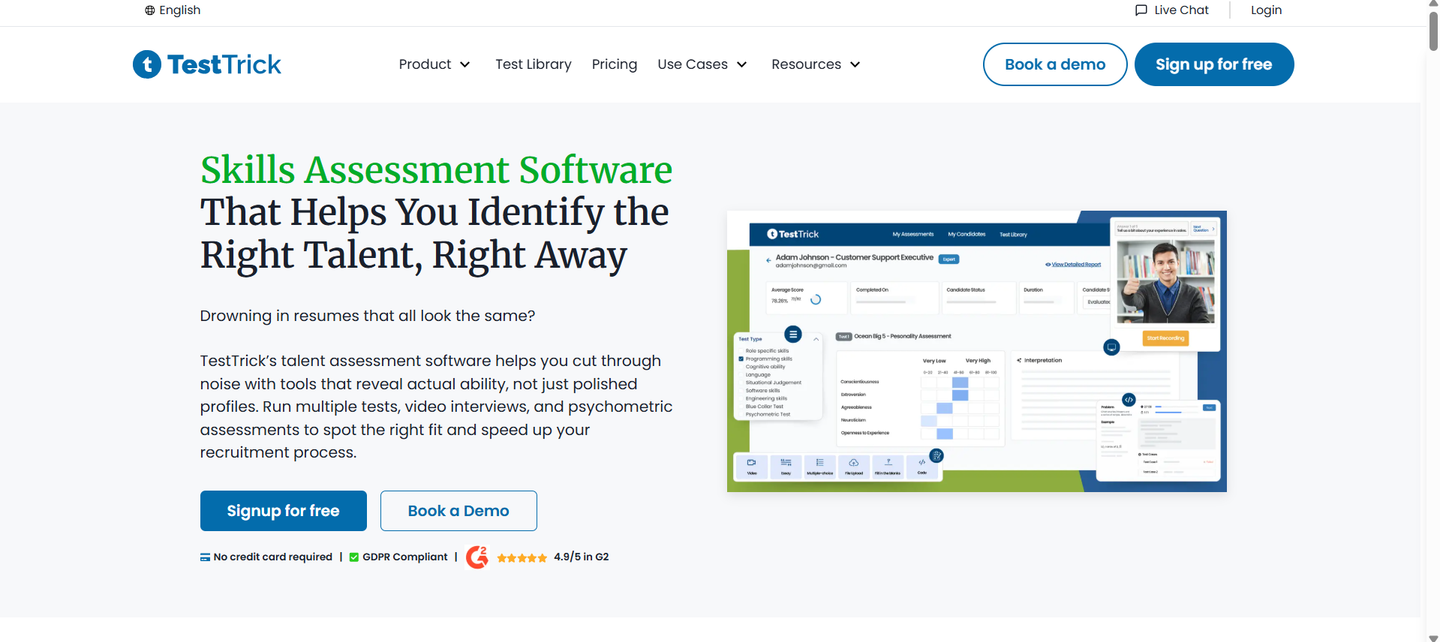Click the five orange rating stars
The width and height of the screenshot is (1440, 642).
[x=522, y=557]
